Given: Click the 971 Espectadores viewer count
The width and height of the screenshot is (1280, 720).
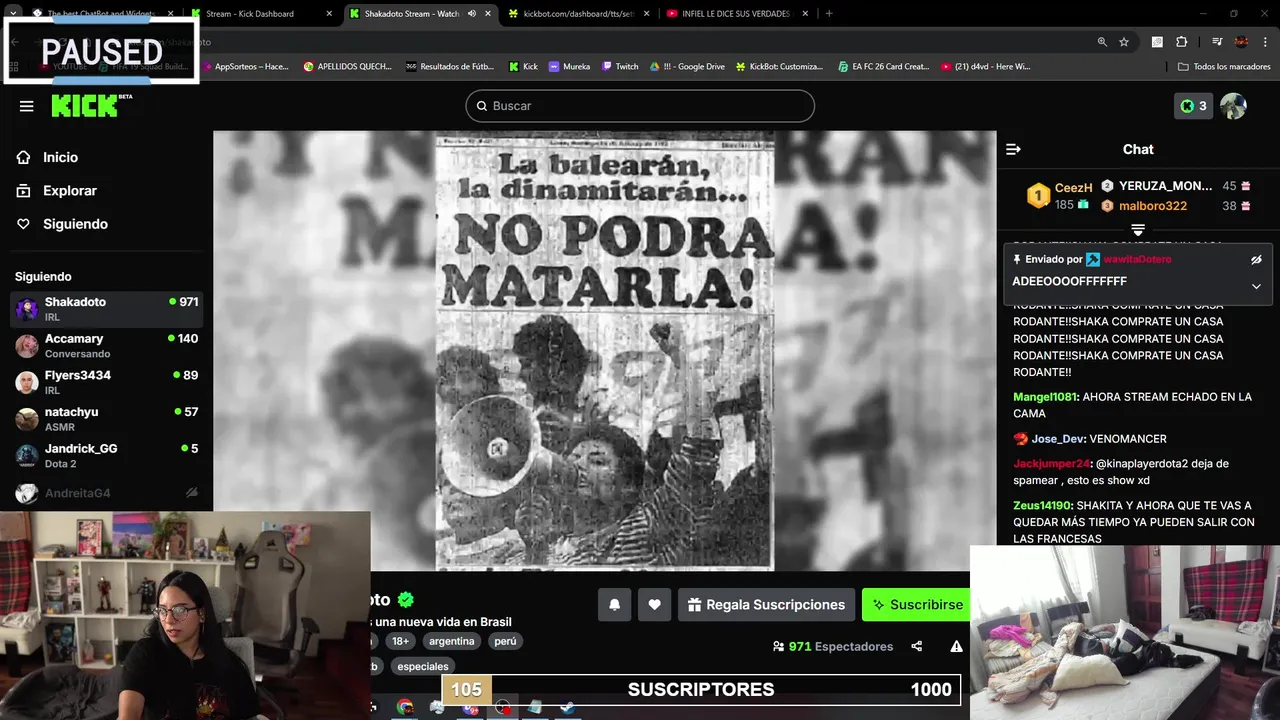Looking at the screenshot, I should point(833,647).
